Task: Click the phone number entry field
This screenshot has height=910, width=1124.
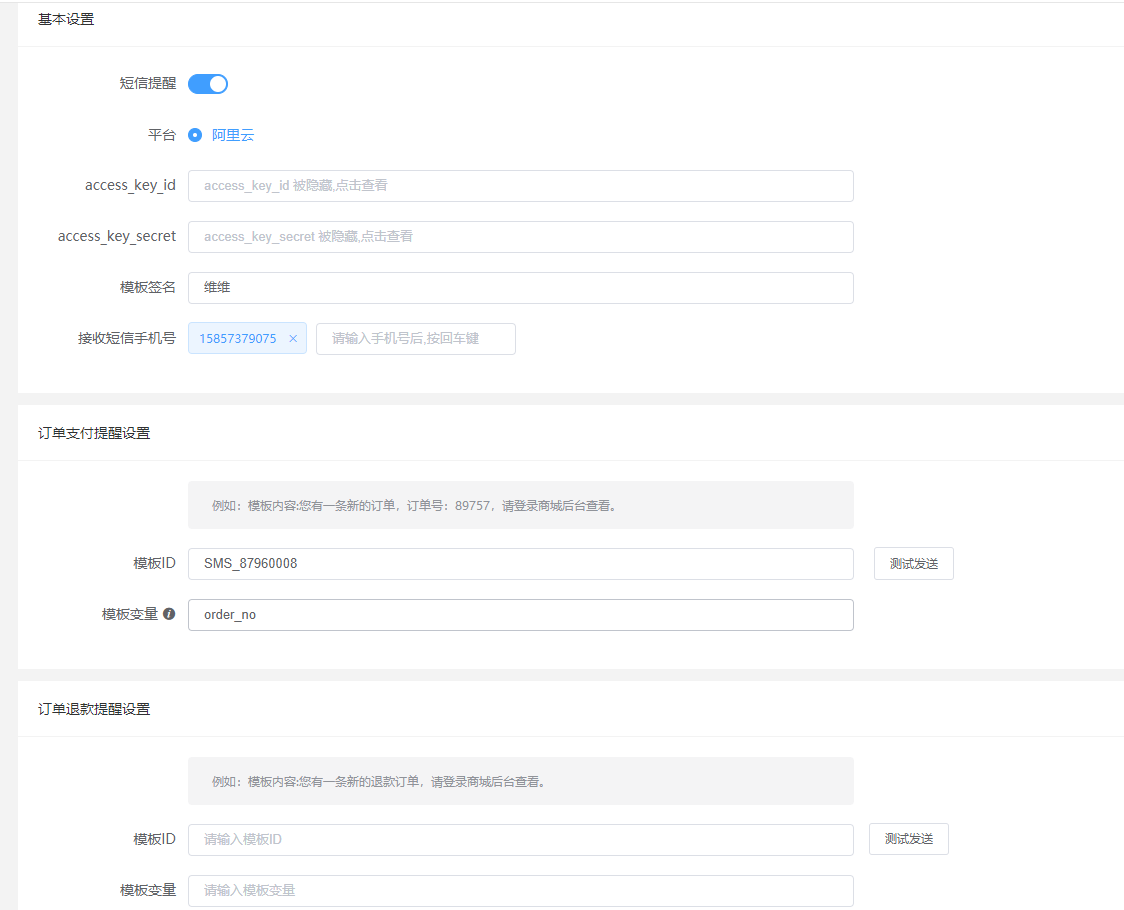Action: click(x=416, y=339)
